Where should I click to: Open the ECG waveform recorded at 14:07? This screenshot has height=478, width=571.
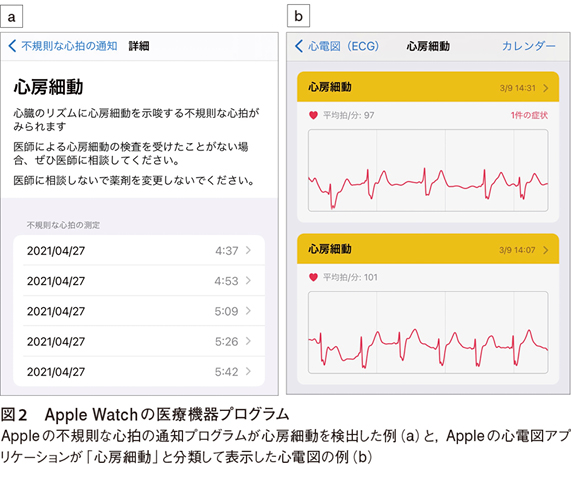tap(428, 332)
